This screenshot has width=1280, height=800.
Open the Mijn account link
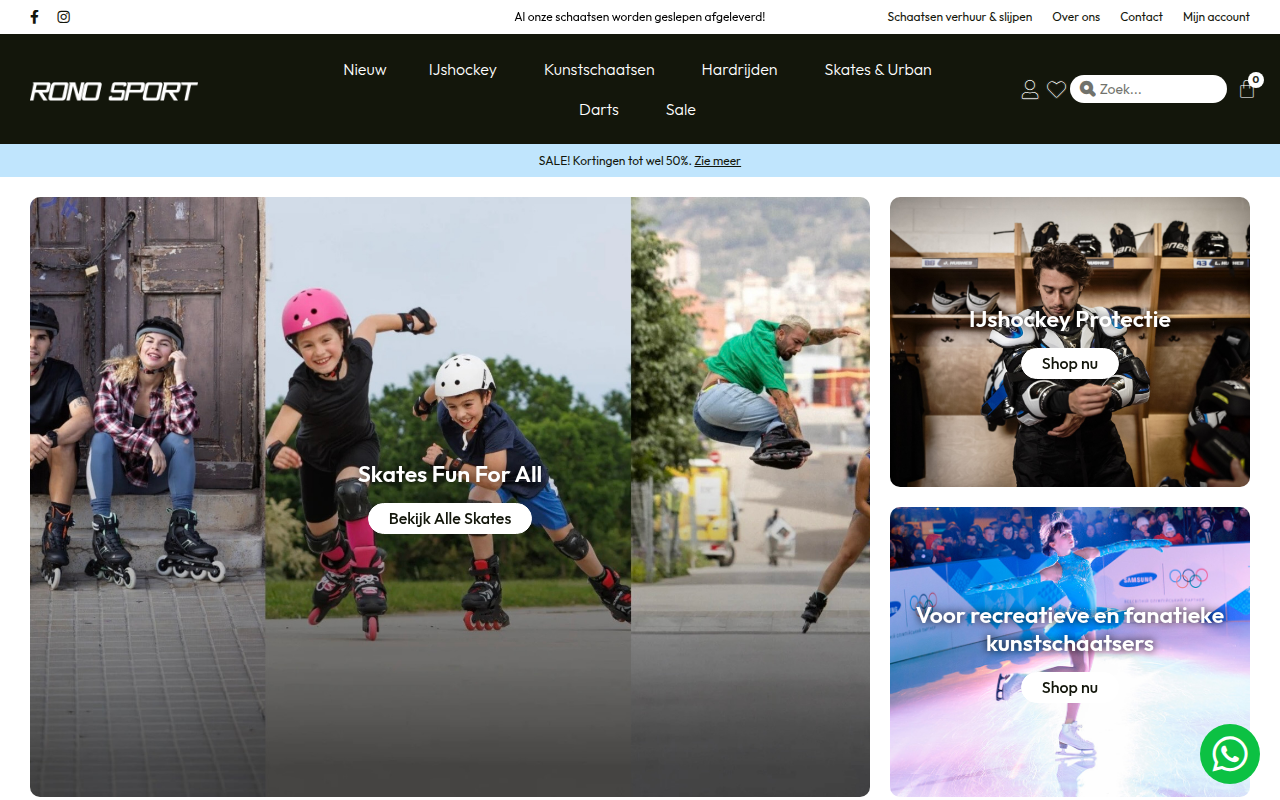point(1216,17)
